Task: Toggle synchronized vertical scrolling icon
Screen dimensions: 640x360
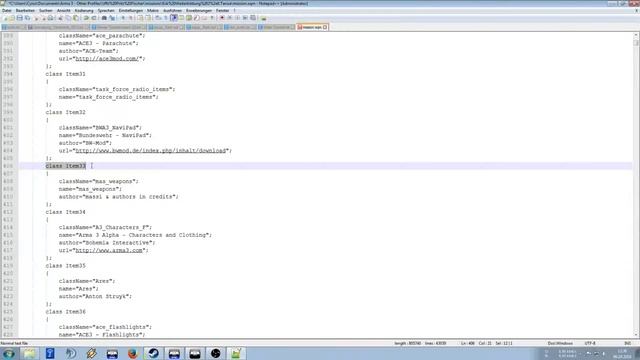Action: click(x=140, y=18)
